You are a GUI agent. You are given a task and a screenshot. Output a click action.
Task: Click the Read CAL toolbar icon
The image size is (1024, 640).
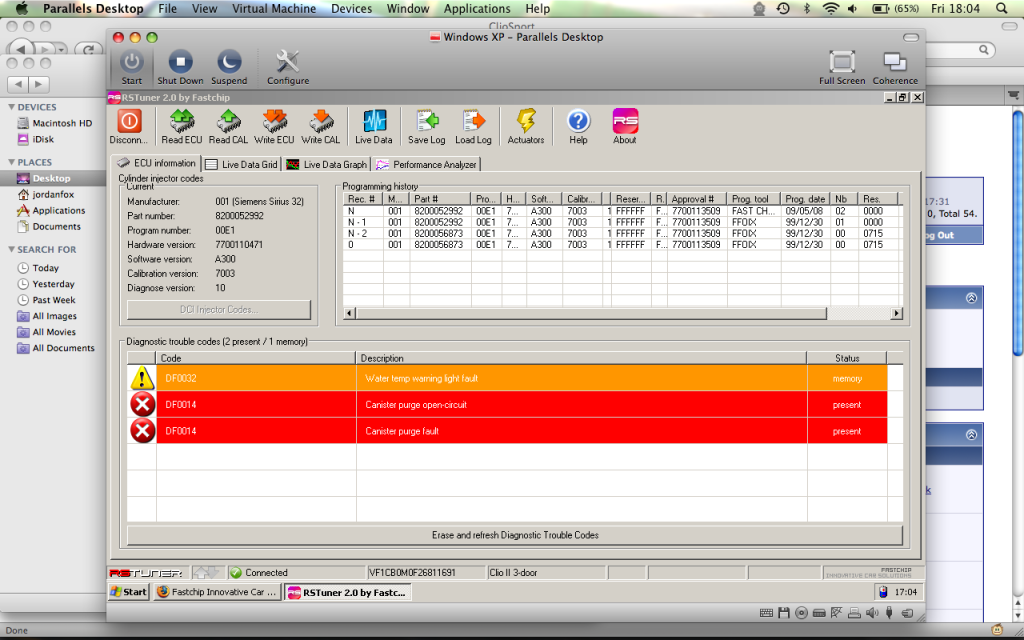tap(228, 121)
